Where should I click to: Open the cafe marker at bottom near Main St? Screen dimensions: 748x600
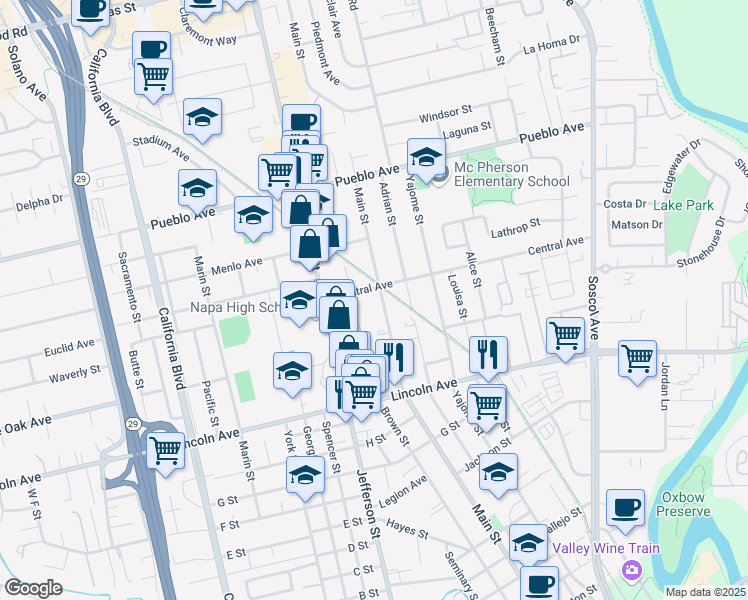tap(540, 583)
